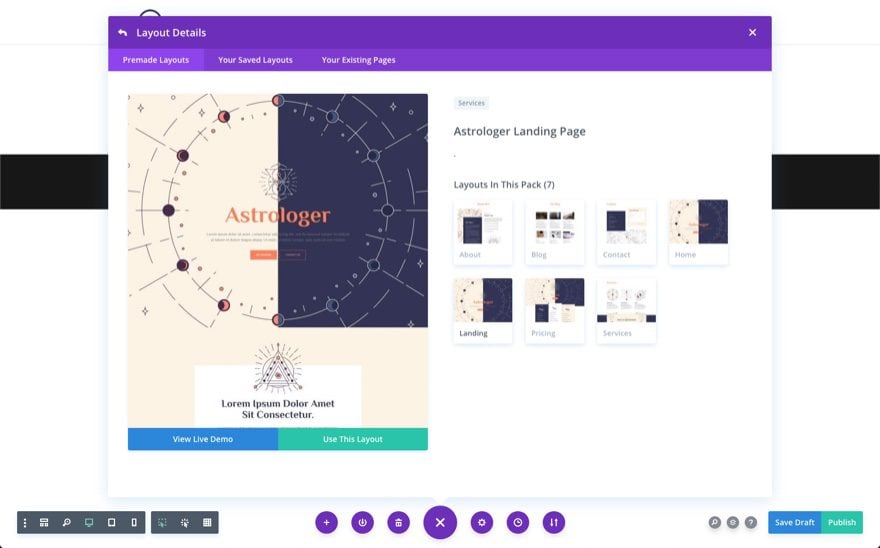Click the help question mark icon
880x548 pixels.
coord(750,522)
